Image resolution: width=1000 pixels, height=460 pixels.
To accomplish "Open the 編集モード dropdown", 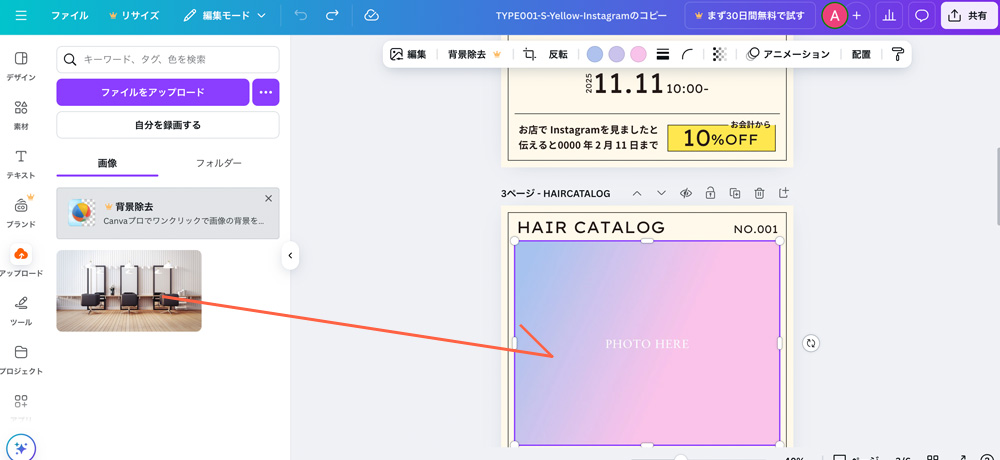I will click(x=225, y=16).
